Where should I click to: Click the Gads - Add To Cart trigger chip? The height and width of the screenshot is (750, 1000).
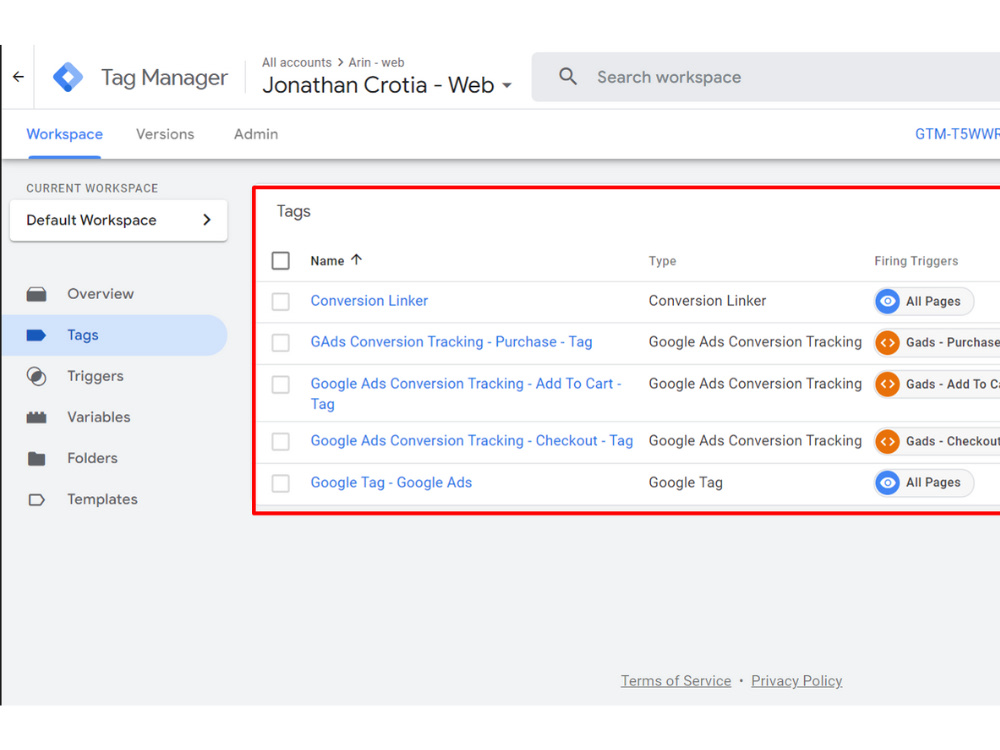click(x=937, y=384)
